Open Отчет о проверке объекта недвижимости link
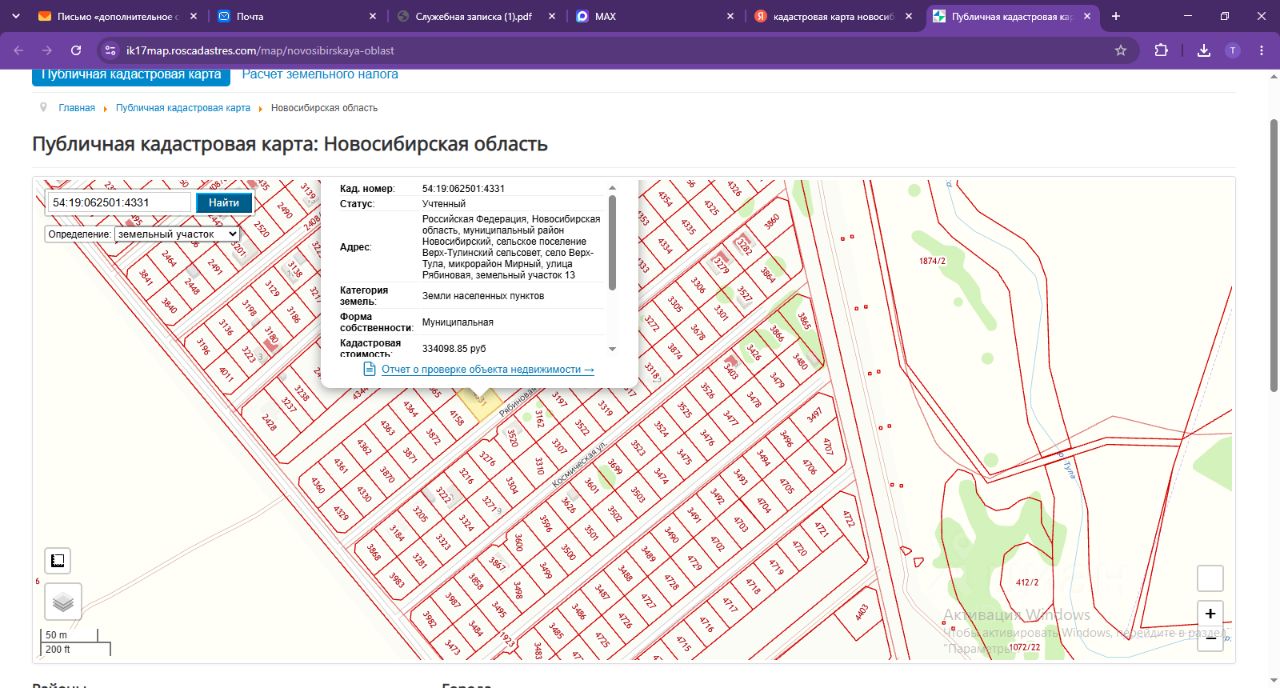1280x688 pixels. pyautogui.click(x=487, y=369)
